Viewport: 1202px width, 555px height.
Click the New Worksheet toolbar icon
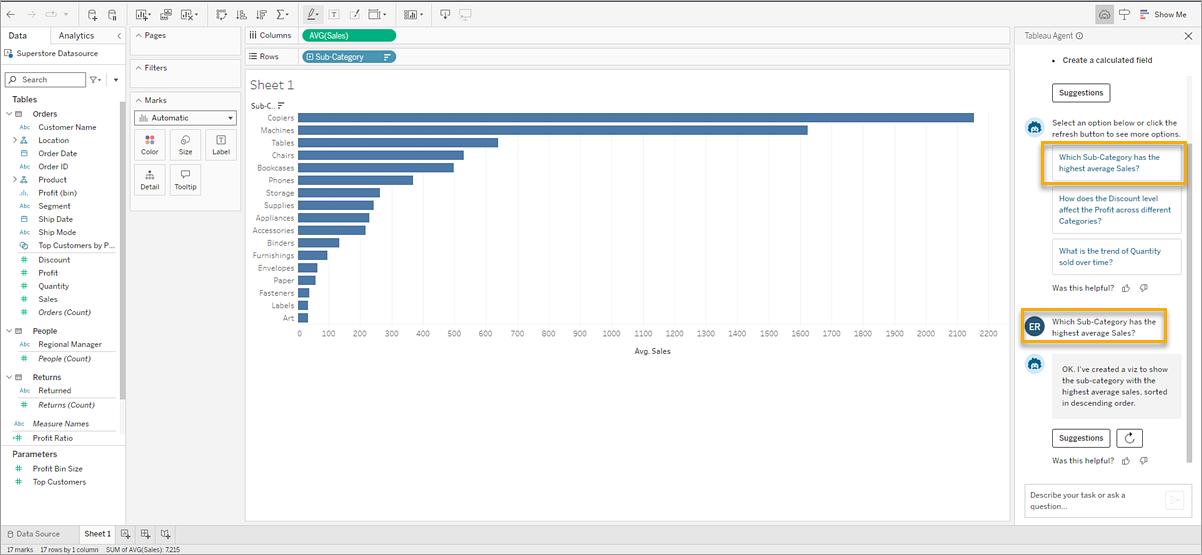coord(141,15)
